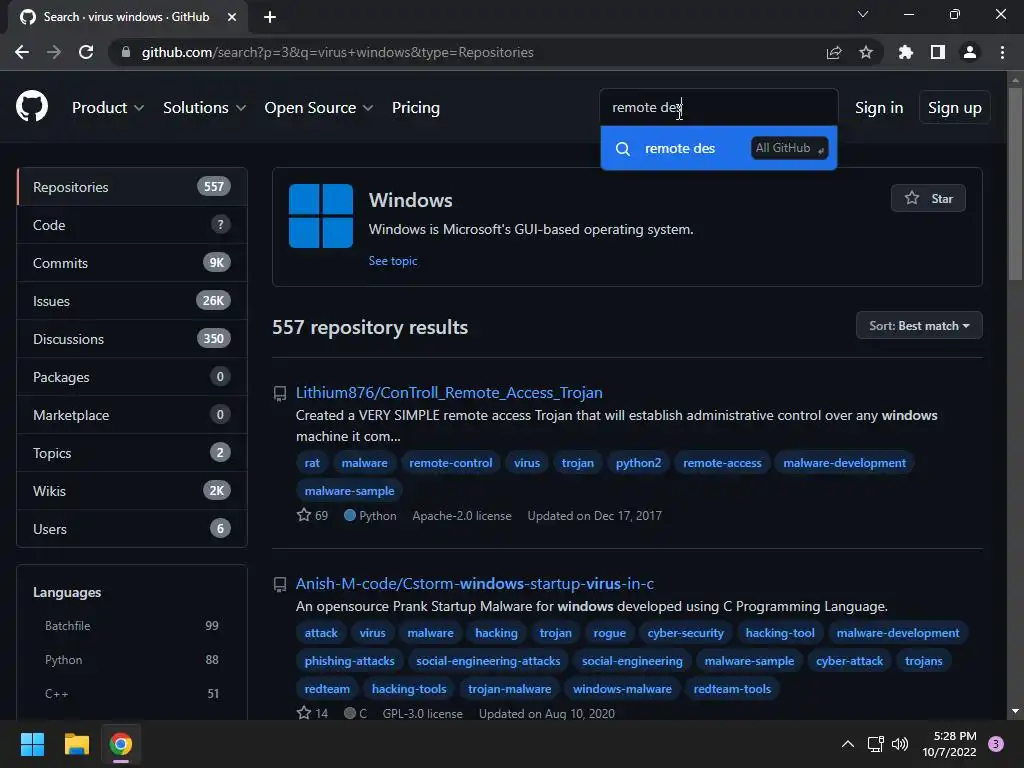Filter by Python language
The width and height of the screenshot is (1024, 768).
click(132, 660)
